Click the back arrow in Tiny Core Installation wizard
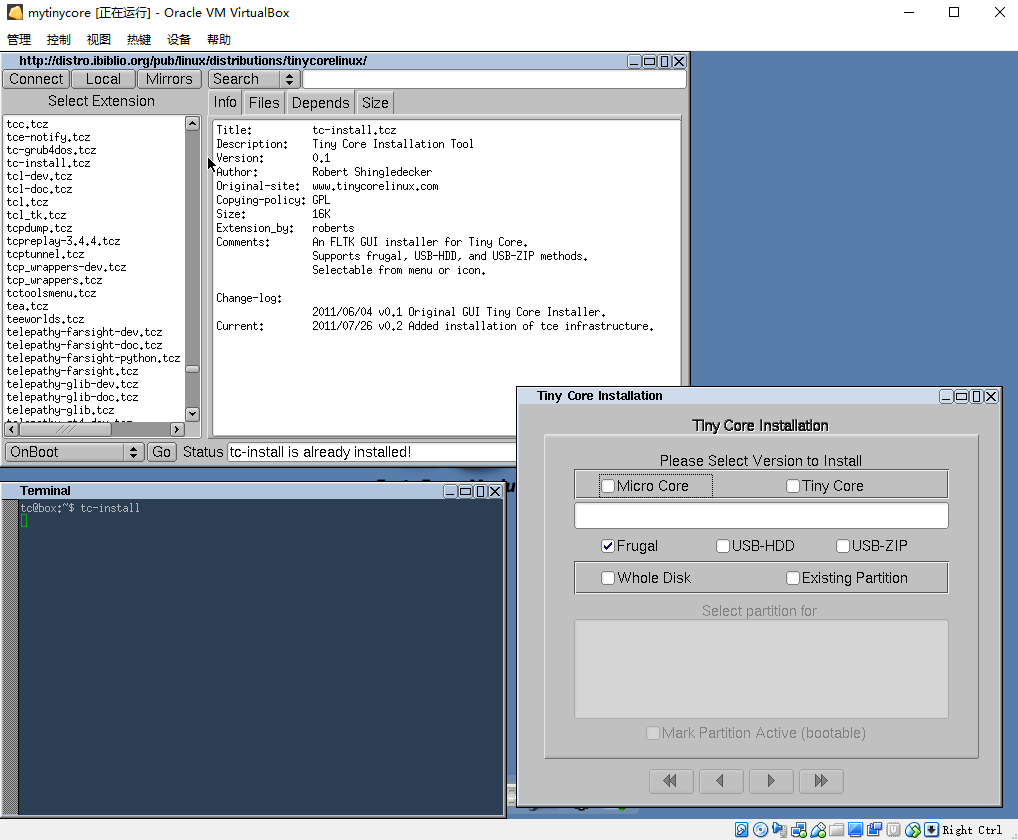The width and height of the screenshot is (1018, 840). pyautogui.click(x=721, y=781)
